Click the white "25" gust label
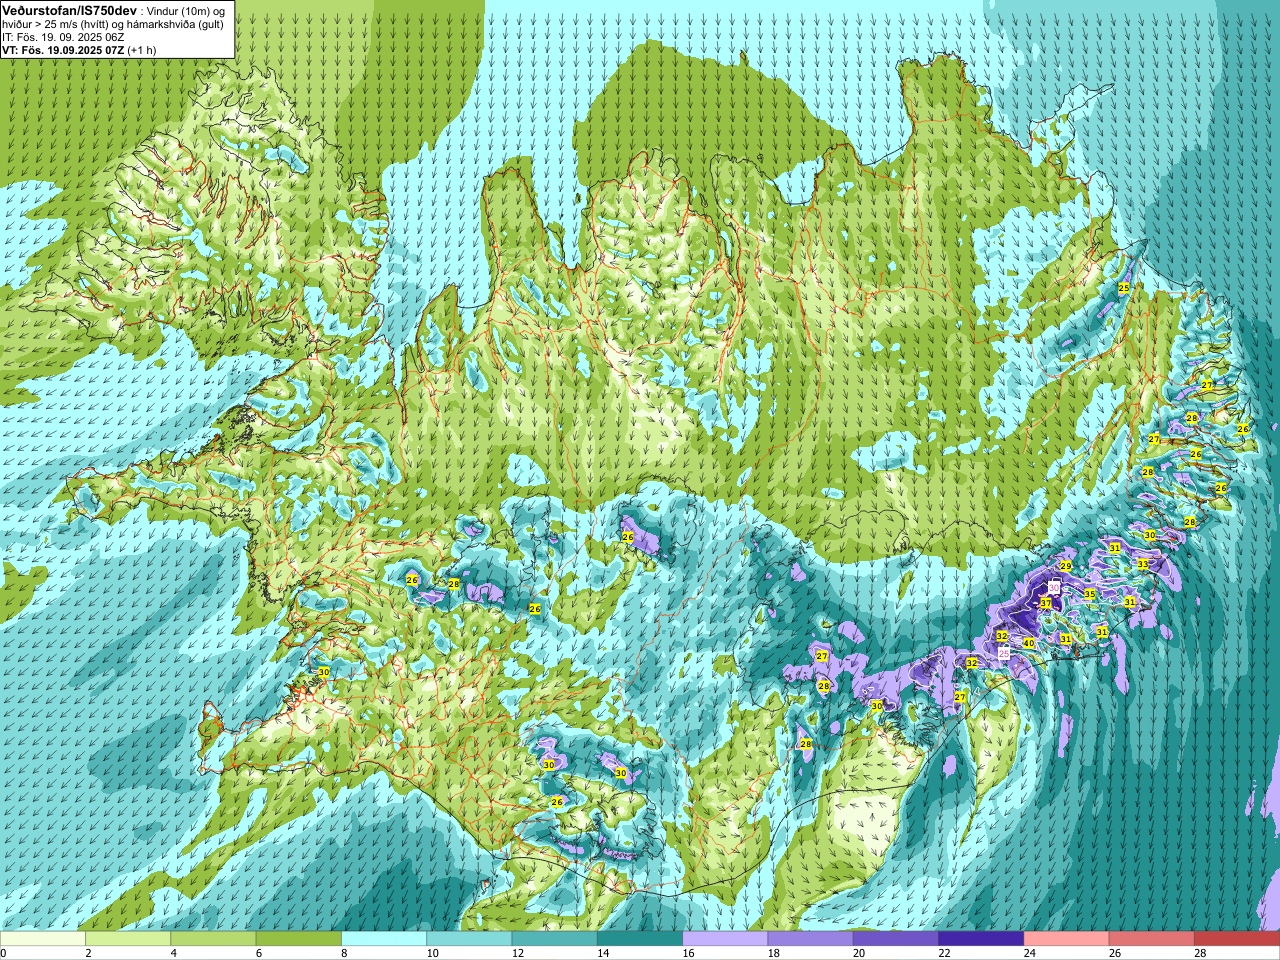 (1005, 651)
